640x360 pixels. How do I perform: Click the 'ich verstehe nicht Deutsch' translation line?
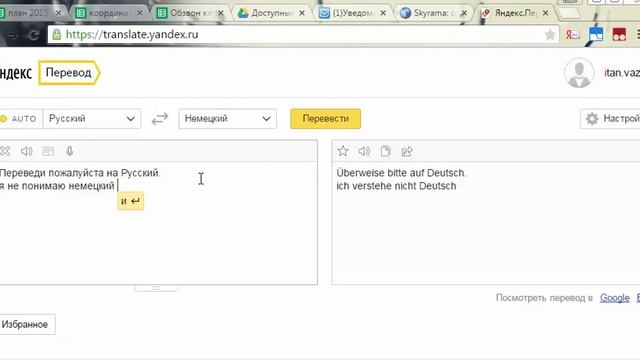[x=396, y=186]
